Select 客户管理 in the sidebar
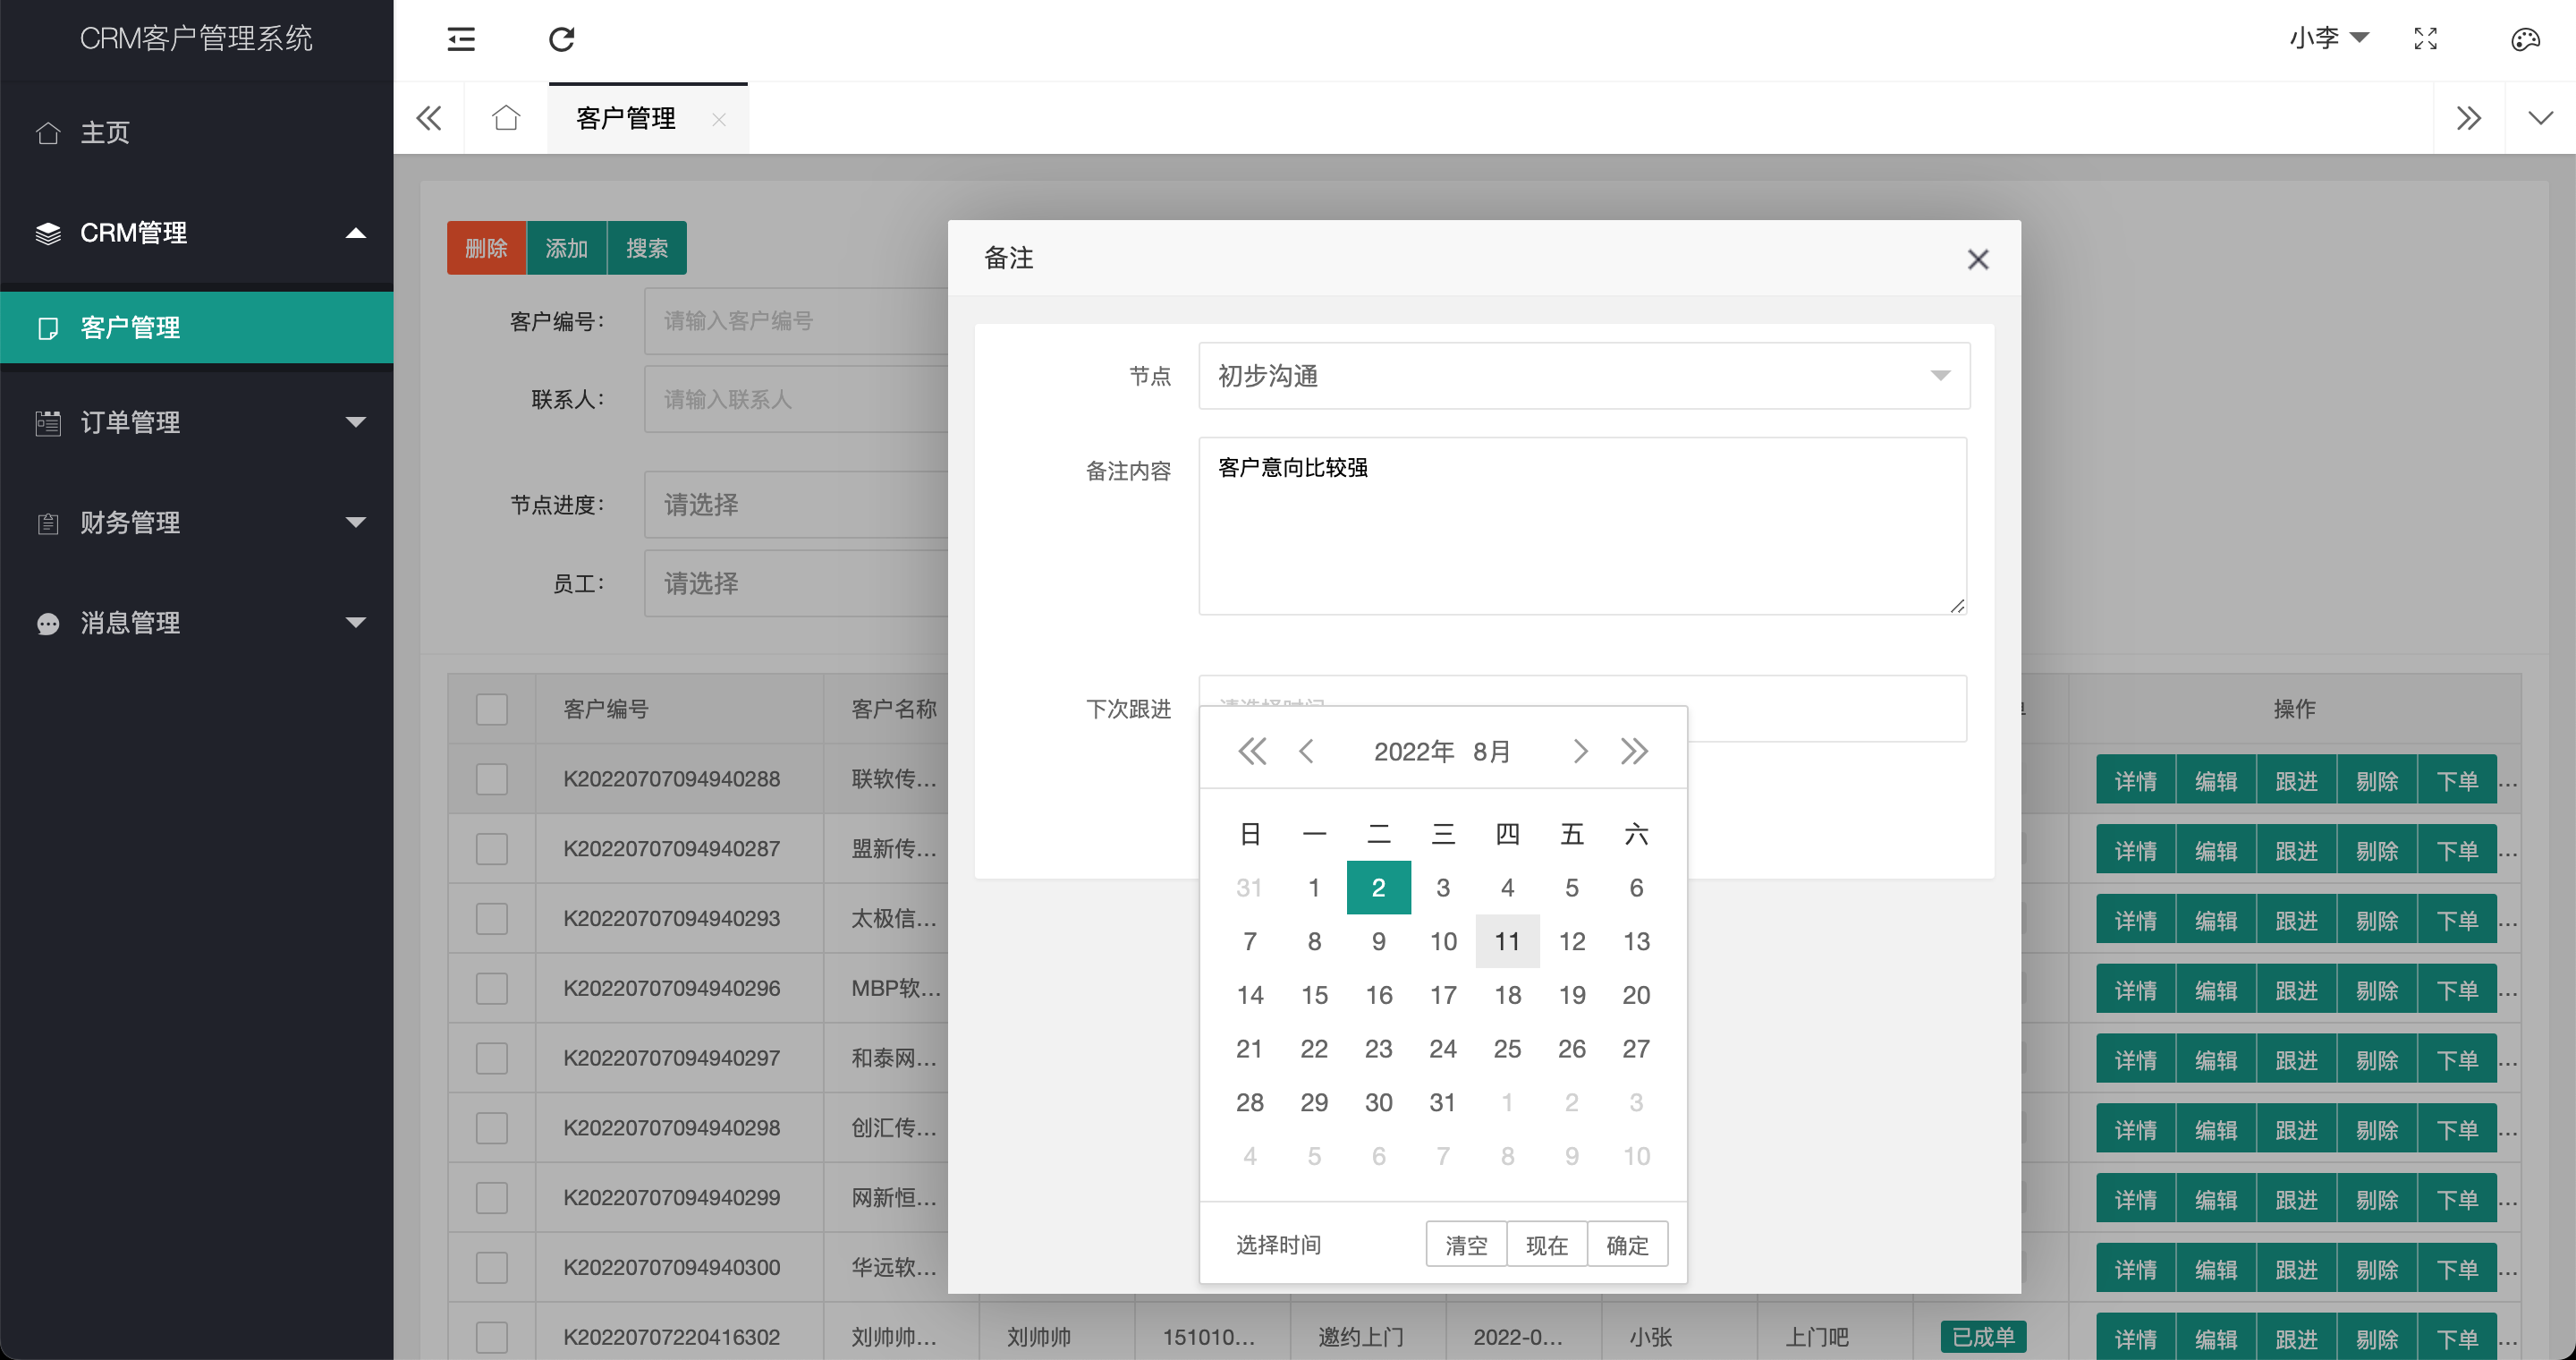Viewport: 2576px width, 1360px height. pyautogui.click(x=197, y=327)
